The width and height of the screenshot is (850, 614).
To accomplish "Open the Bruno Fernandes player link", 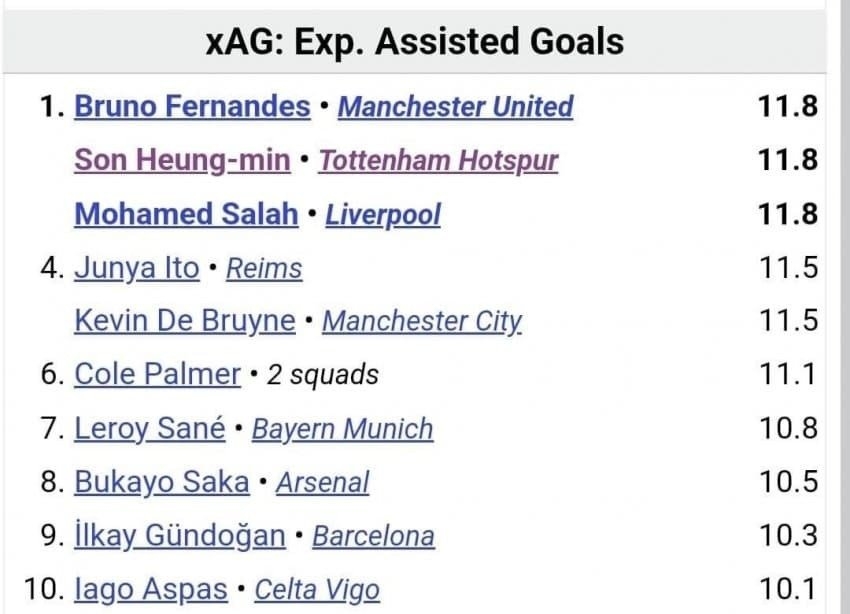I will [192, 106].
